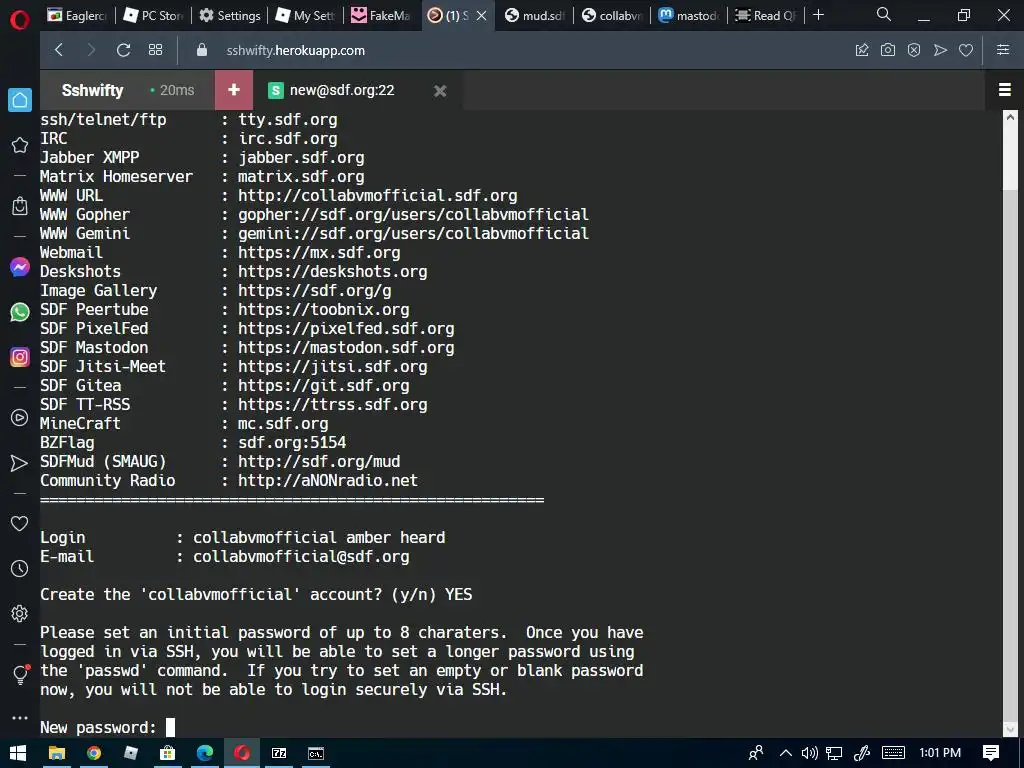Switch to the FakeMa tab
Image resolution: width=1024 pixels, height=768 pixels.
coord(381,16)
